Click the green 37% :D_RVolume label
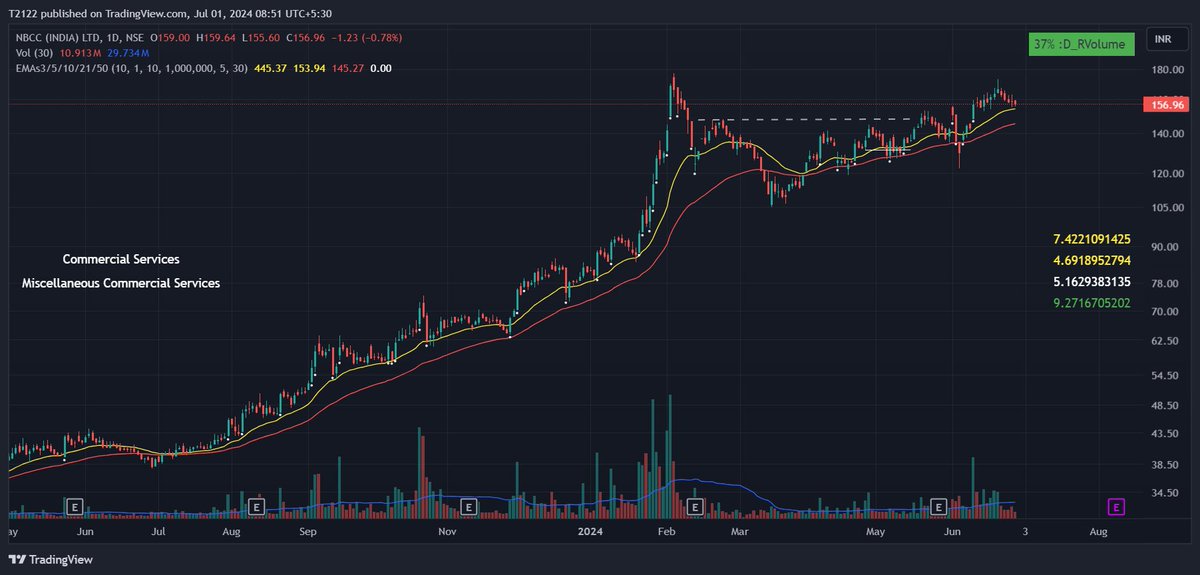This screenshot has width=1200, height=575. point(1080,43)
